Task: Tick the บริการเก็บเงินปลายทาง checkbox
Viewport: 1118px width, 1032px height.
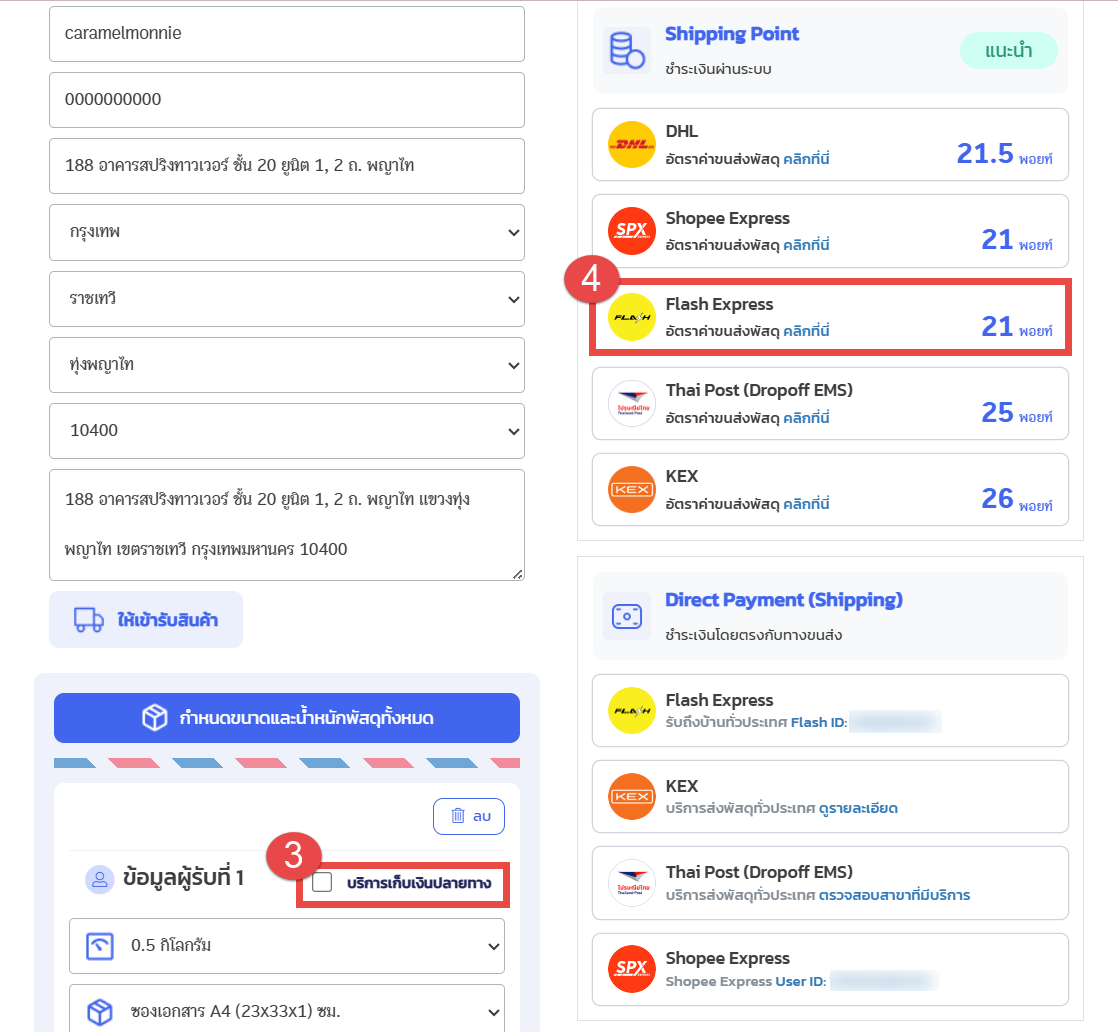Action: coord(322,882)
